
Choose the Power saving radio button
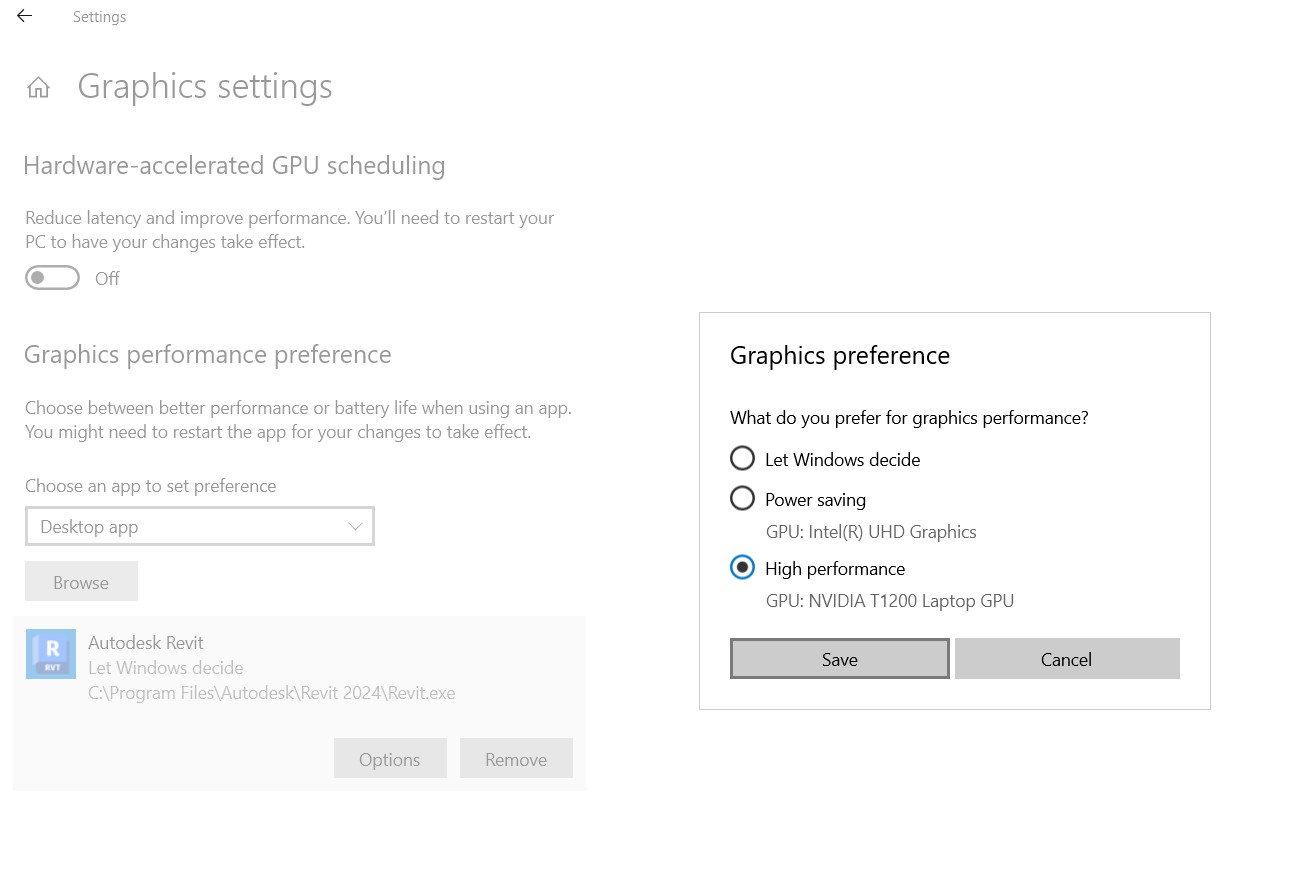click(x=742, y=498)
